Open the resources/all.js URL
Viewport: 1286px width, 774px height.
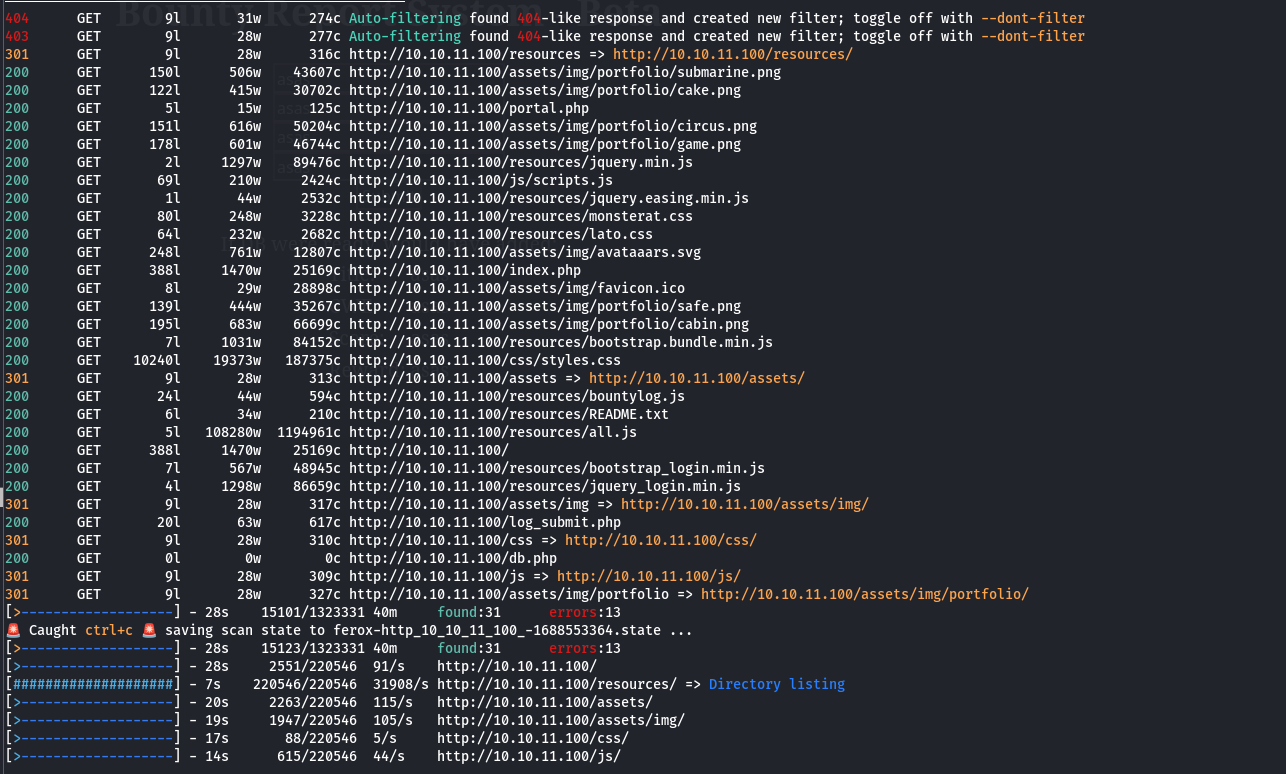(x=493, y=432)
